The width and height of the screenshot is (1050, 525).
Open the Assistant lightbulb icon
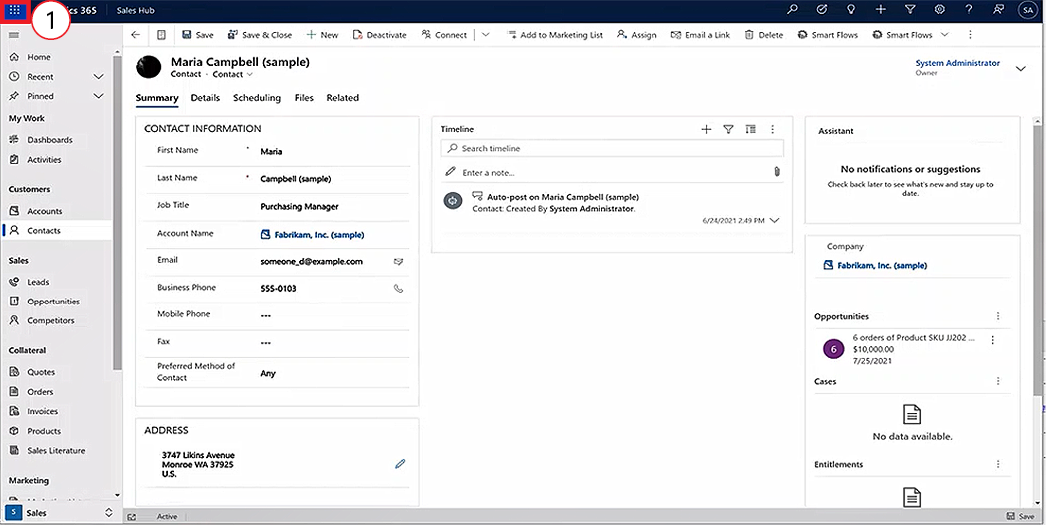tap(851, 9)
